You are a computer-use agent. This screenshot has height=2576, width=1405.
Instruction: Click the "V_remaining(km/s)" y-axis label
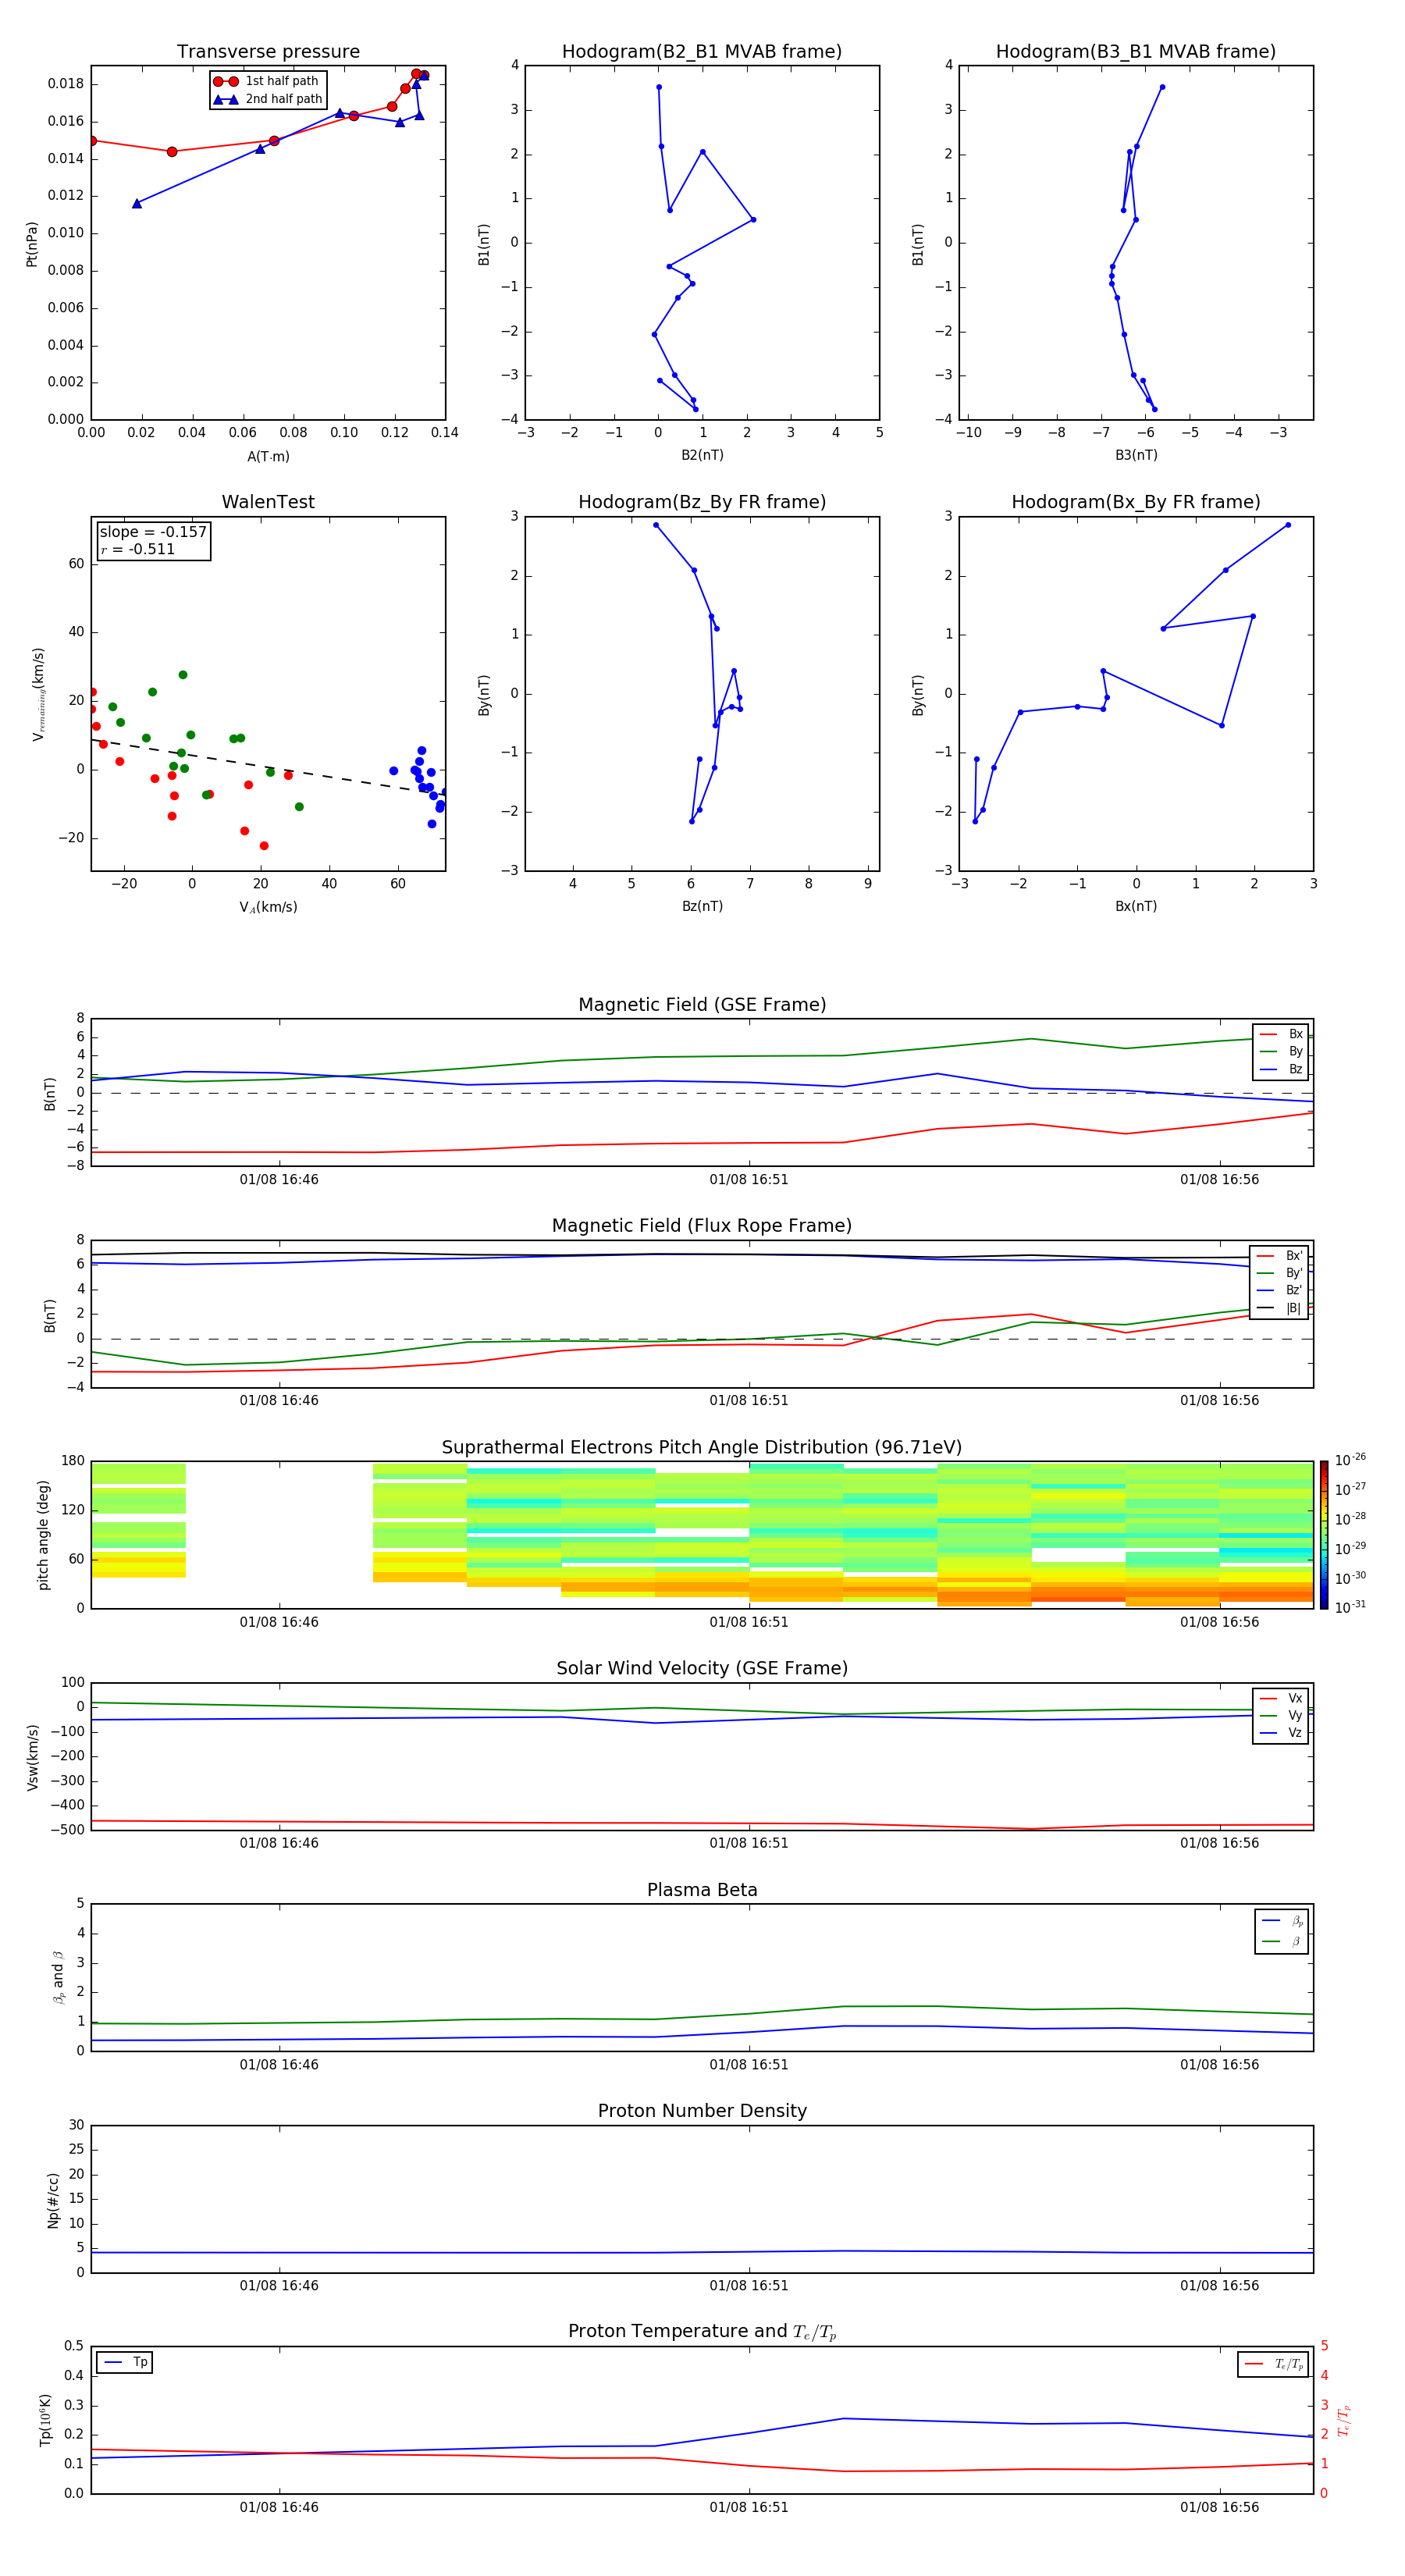tap(38, 694)
